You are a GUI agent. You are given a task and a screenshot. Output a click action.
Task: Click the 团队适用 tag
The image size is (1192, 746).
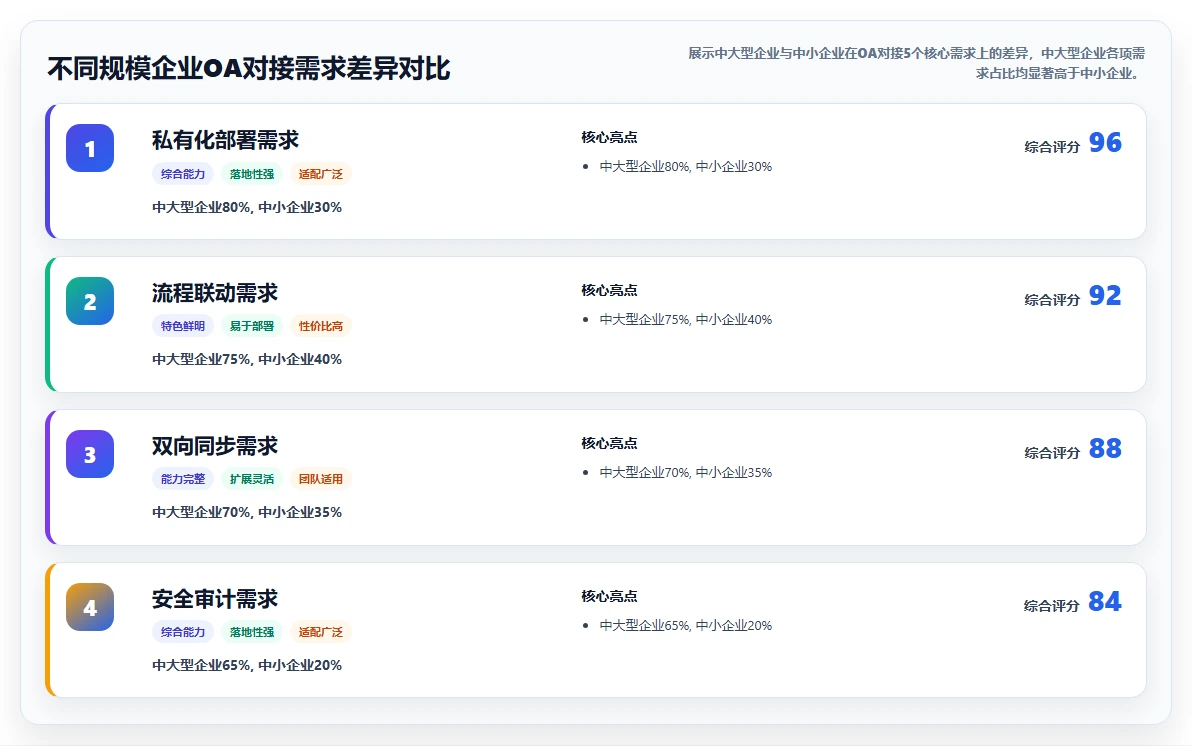click(x=320, y=479)
